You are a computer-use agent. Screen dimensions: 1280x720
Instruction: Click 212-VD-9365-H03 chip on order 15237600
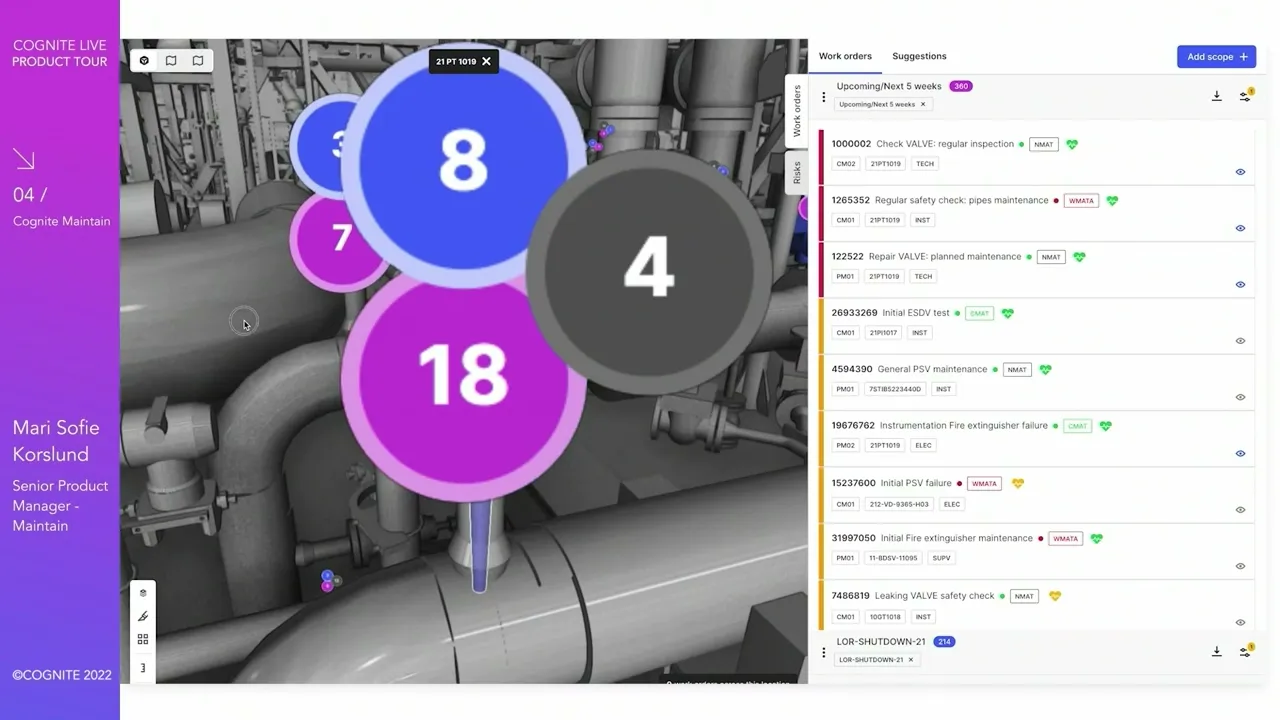898,504
